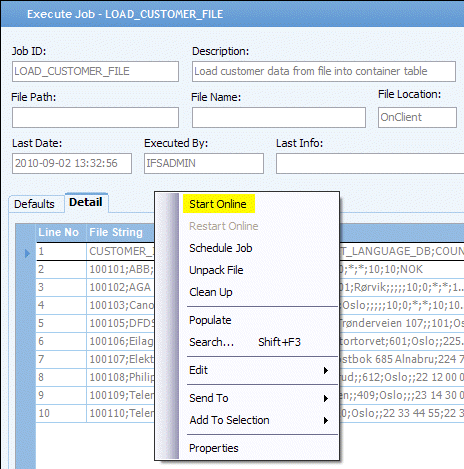Image resolution: width=464 pixels, height=469 pixels.
Task: Click the File Name input field
Action: pos(279,117)
